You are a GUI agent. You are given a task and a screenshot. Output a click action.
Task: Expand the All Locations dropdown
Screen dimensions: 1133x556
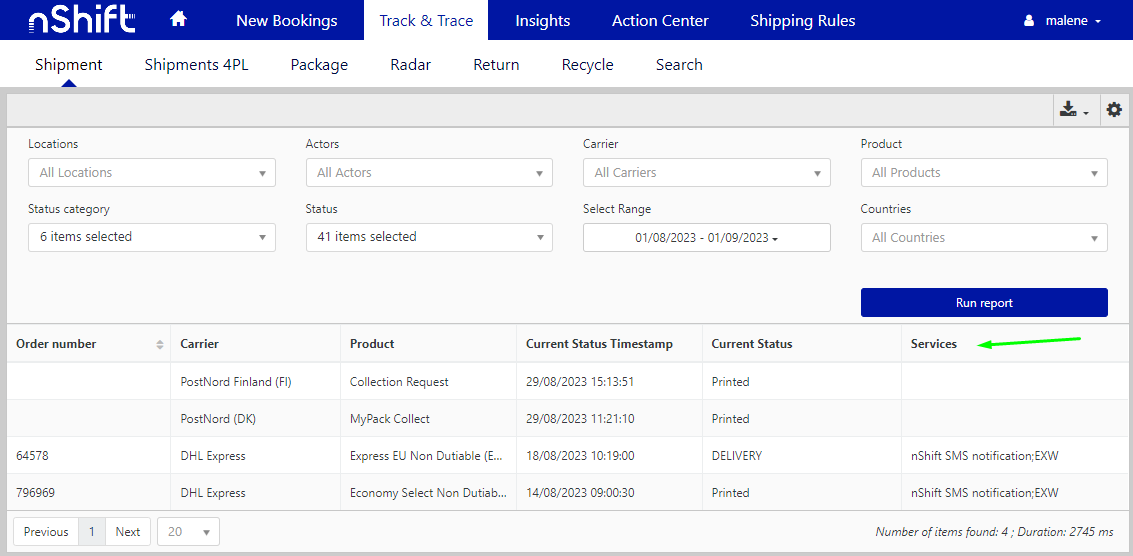coord(152,173)
